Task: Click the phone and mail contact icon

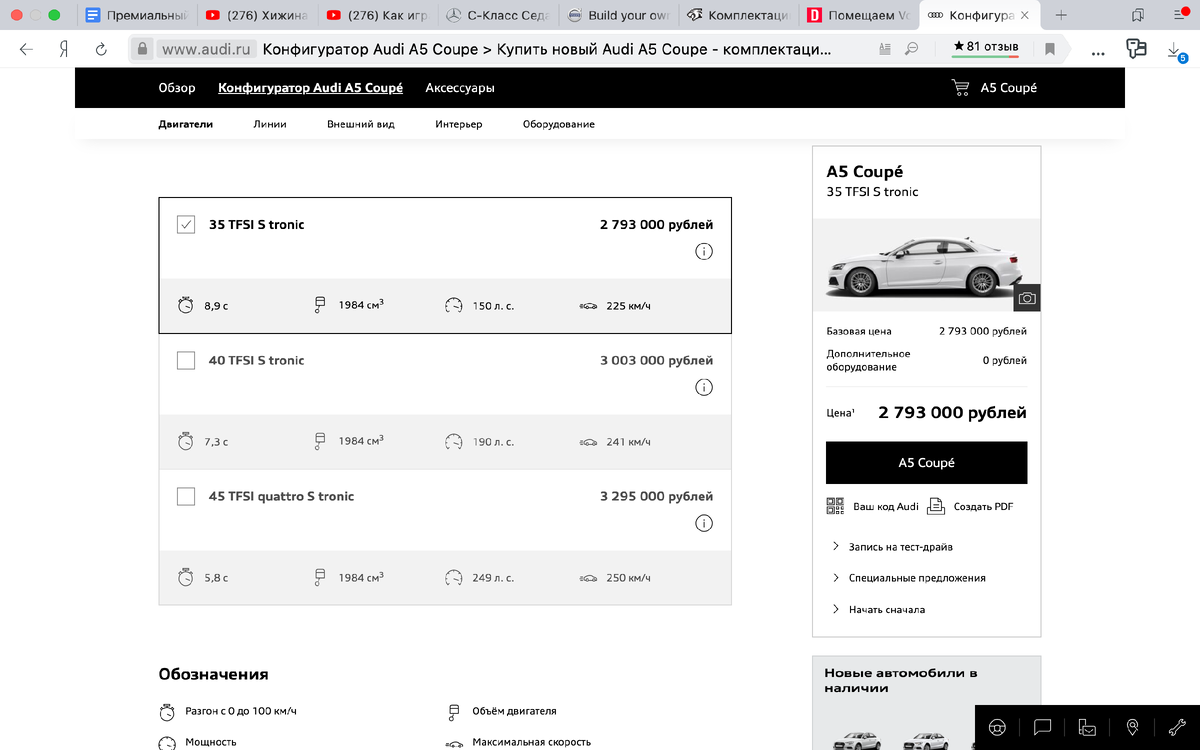Action: pyautogui.click(x=1087, y=727)
